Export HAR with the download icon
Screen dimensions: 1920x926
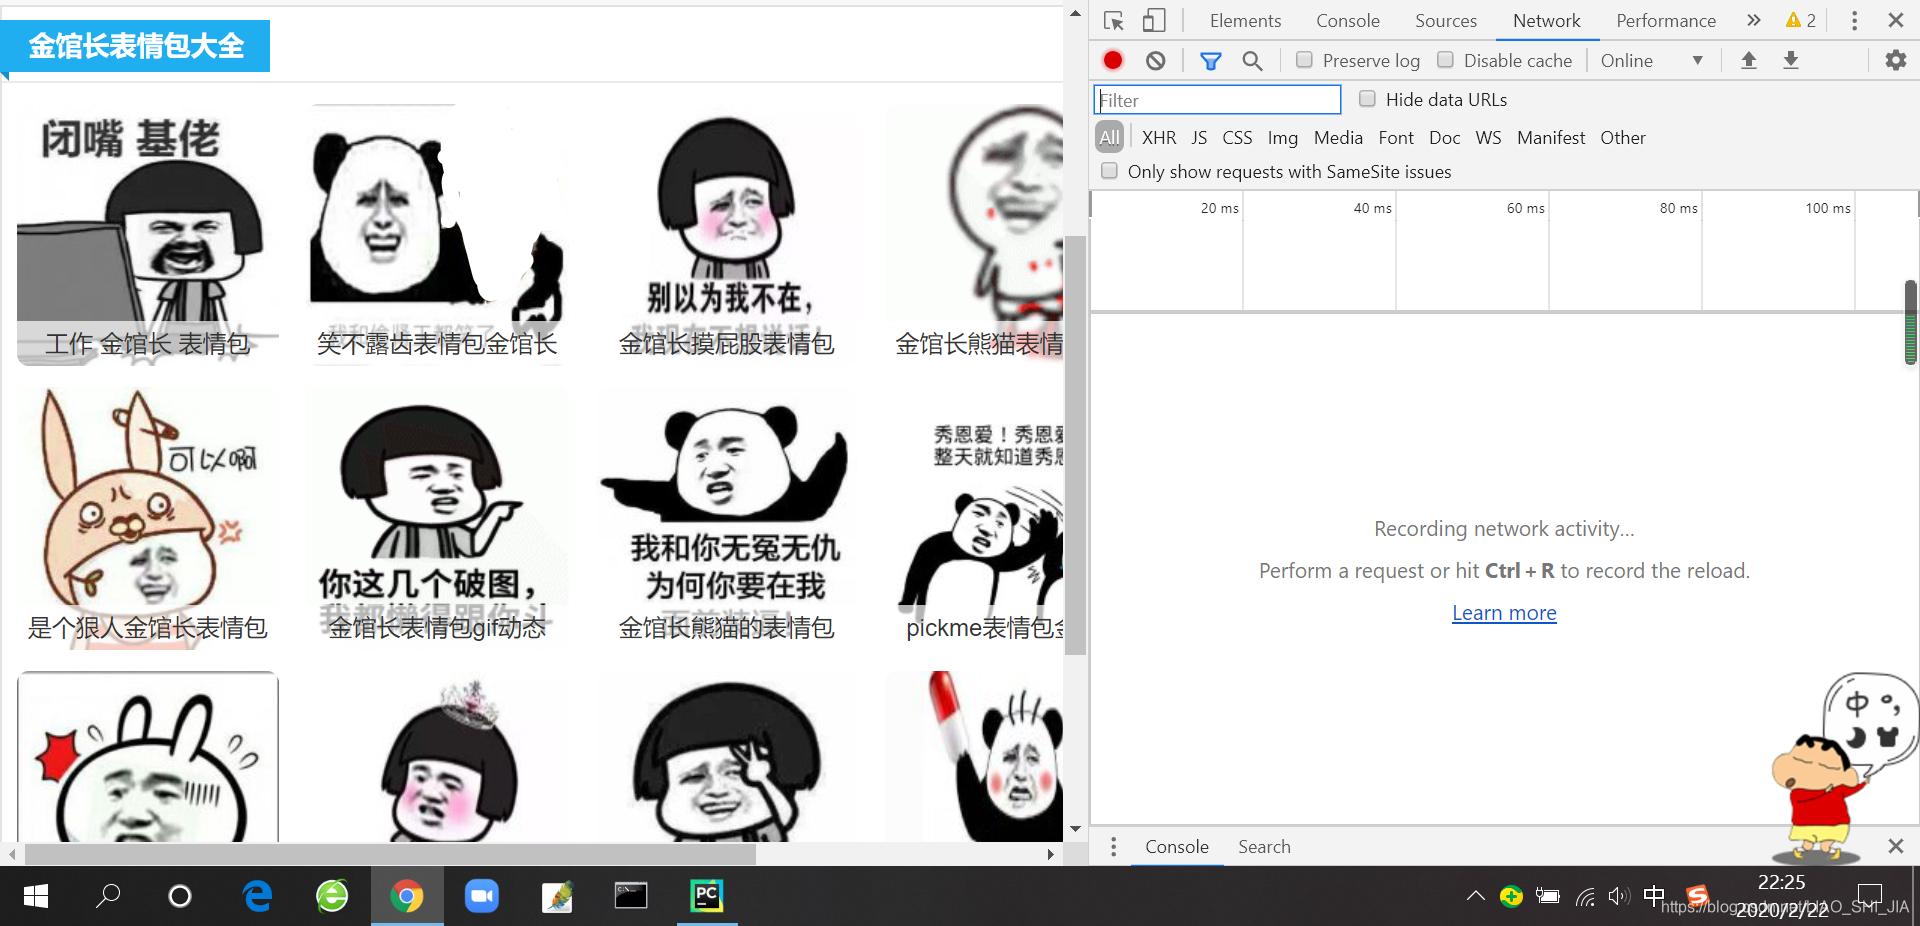(x=1790, y=60)
